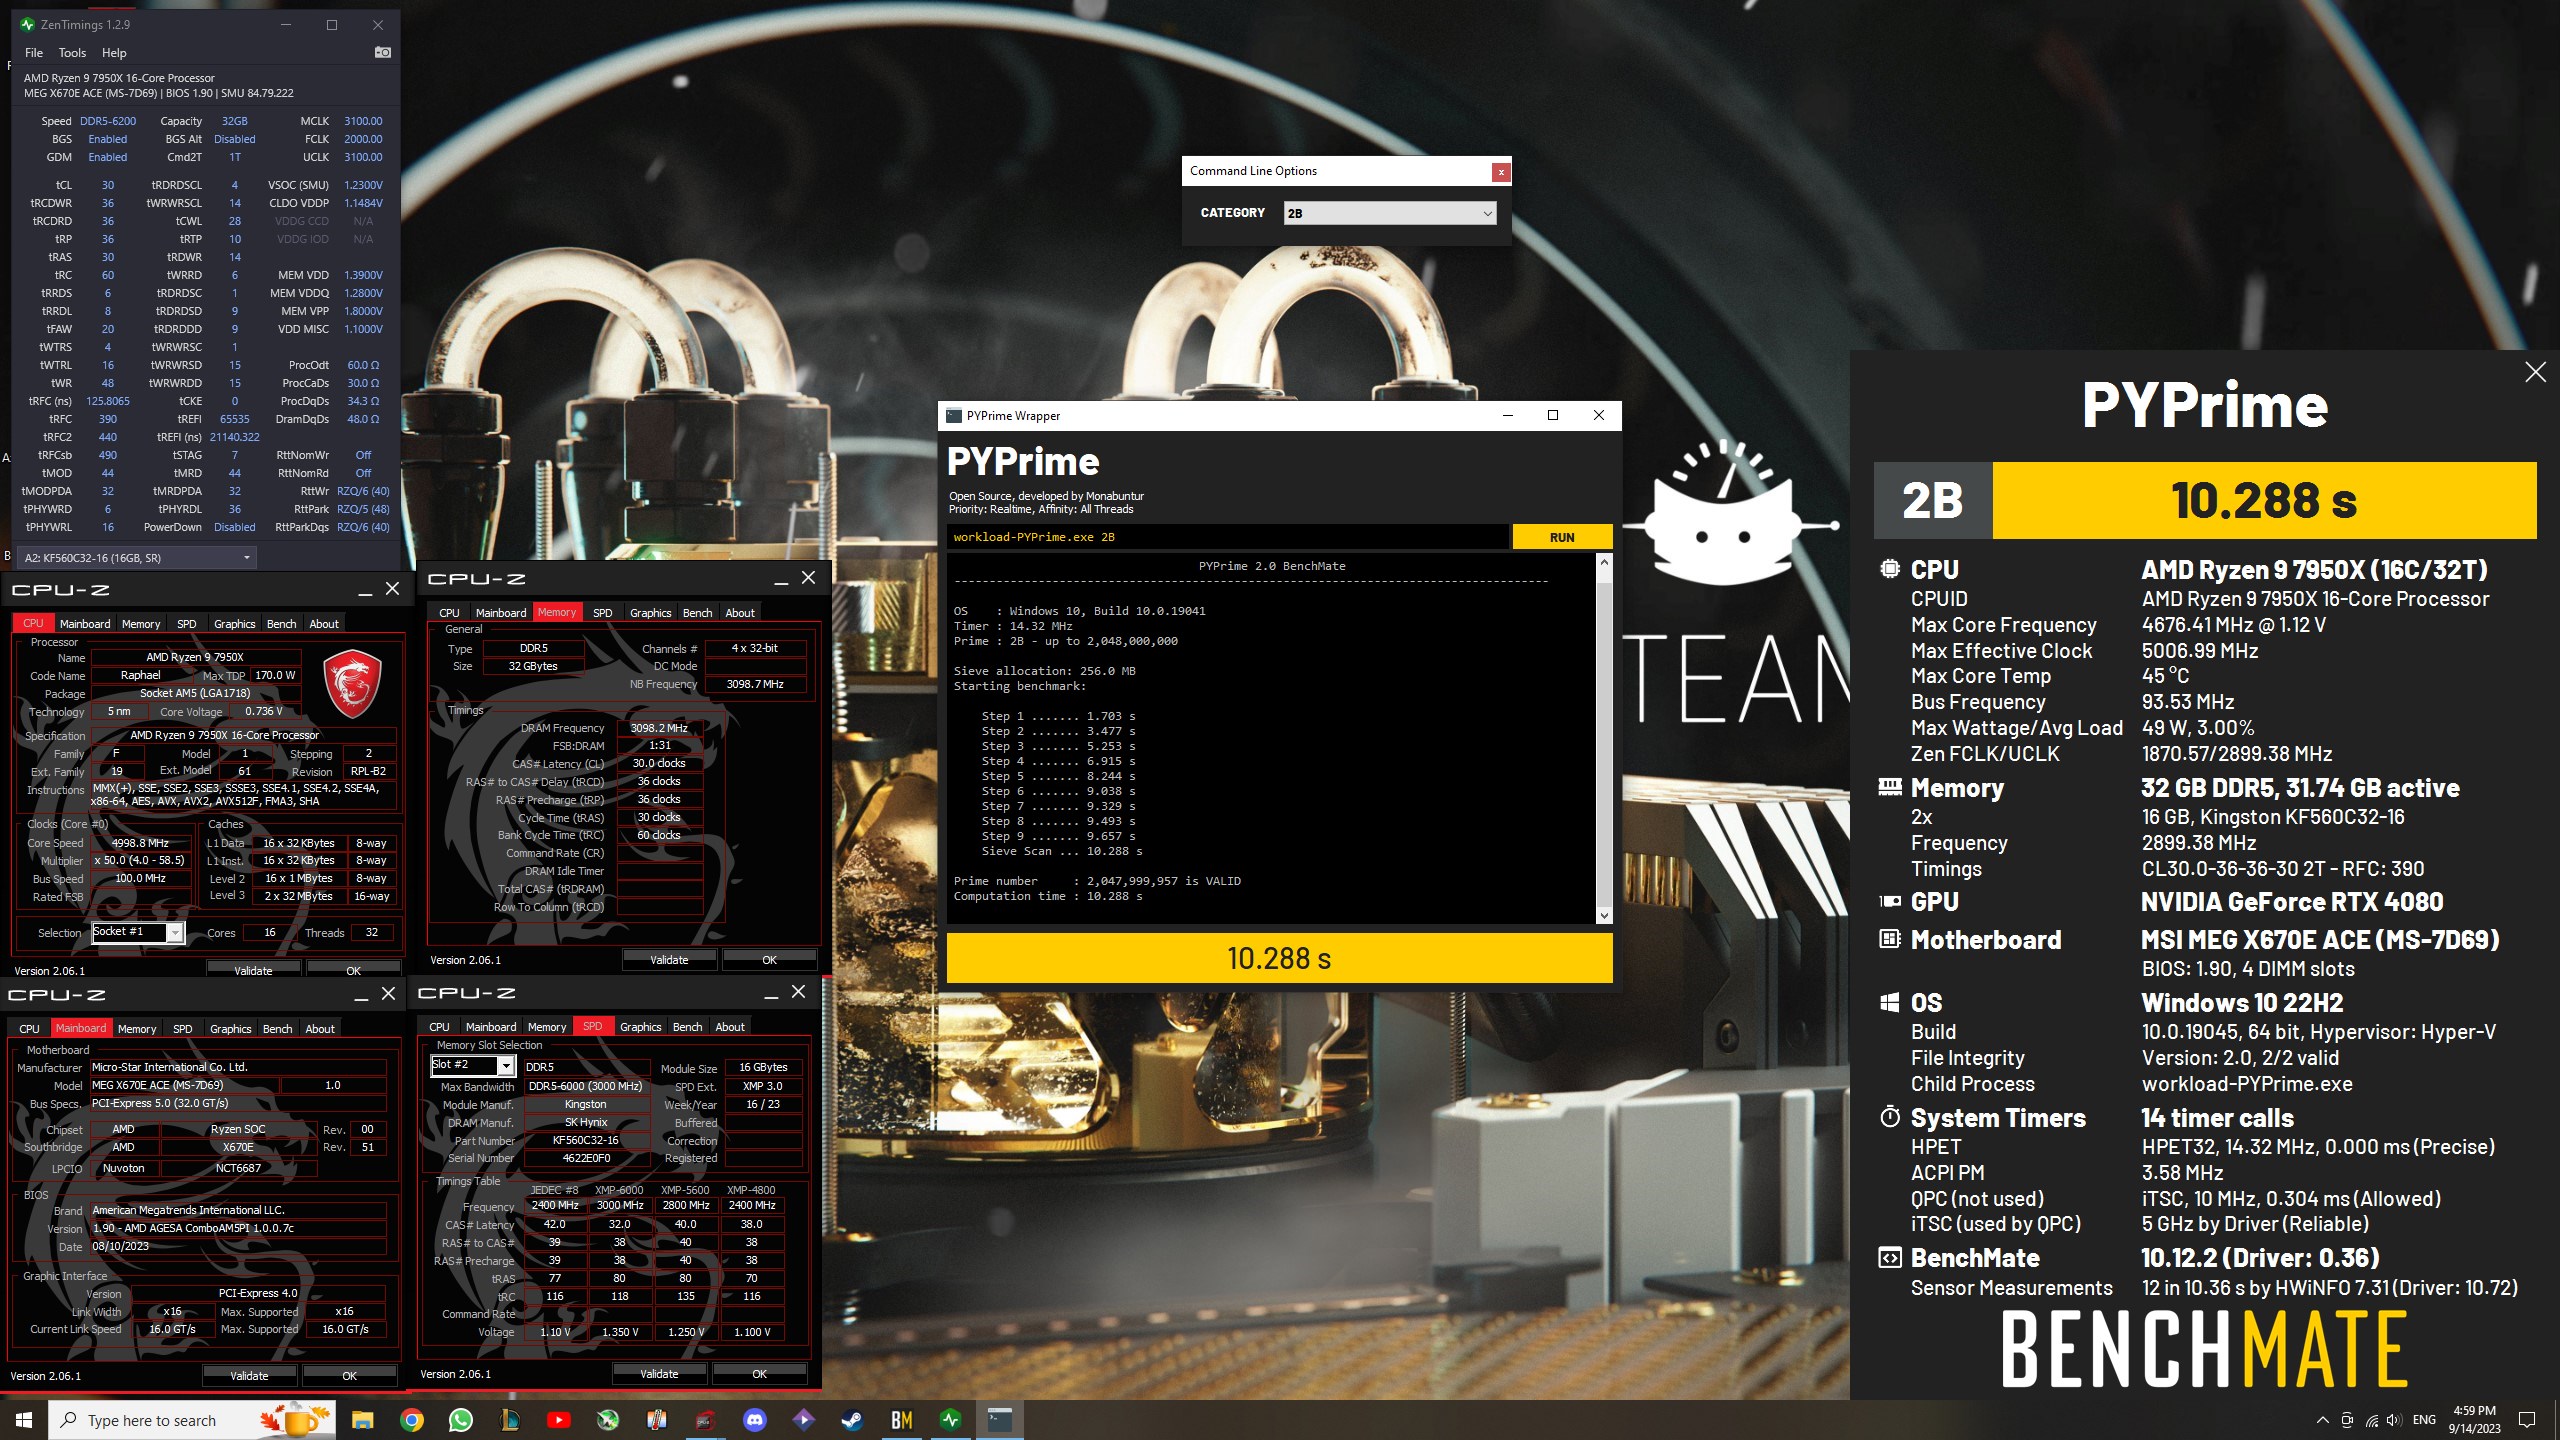Image resolution: width=2560 pixels, height=1440 pixels.
Task: Click the KF560C32-16 Part Number field
Action: pos(585,1140)
